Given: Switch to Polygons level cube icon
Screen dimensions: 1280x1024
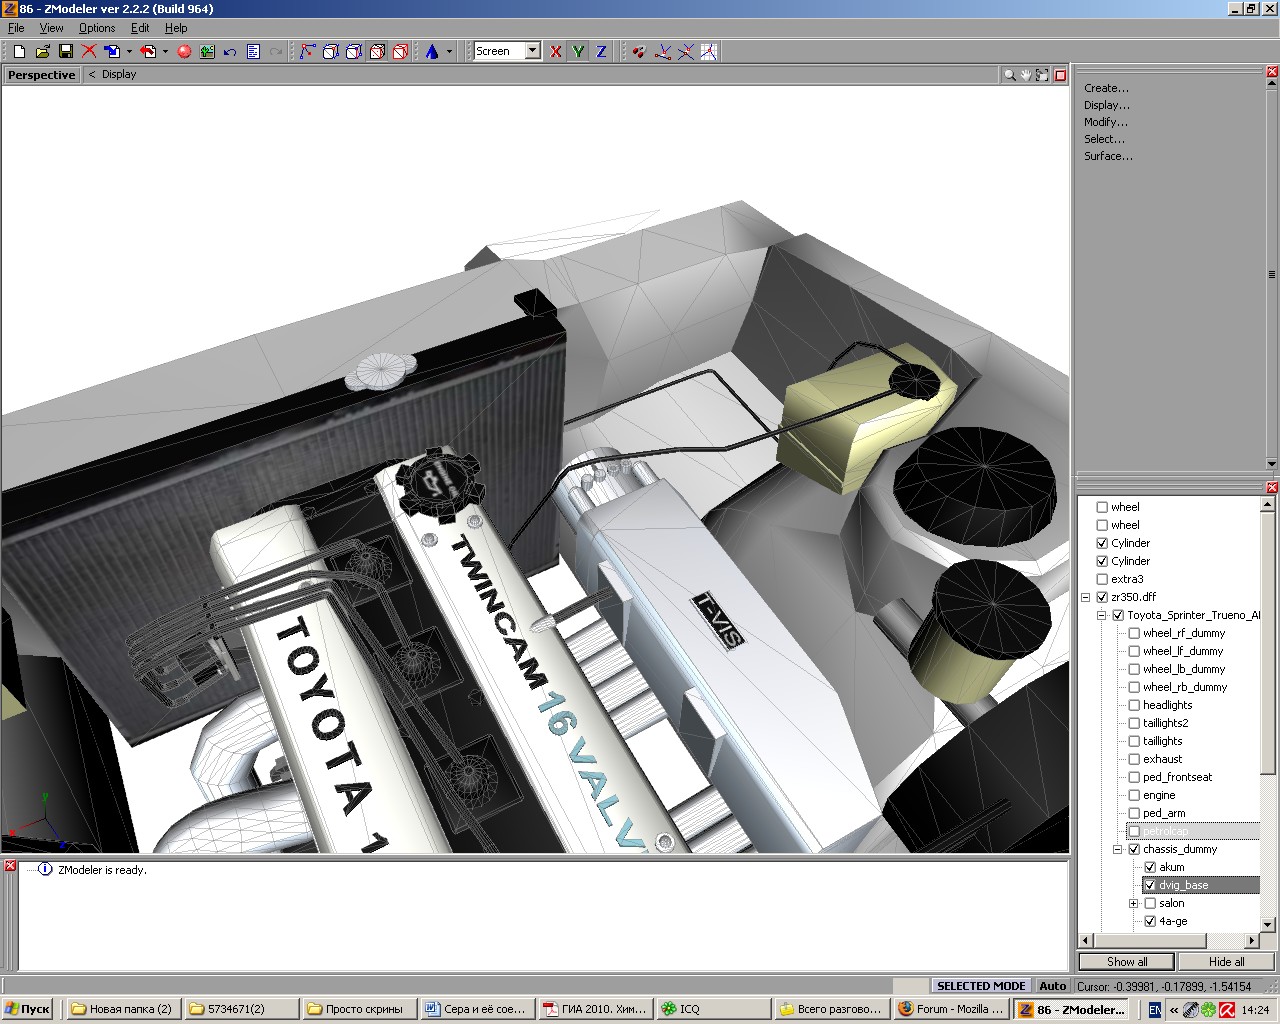Looking at the screenshot, I should click(x=354, y=51).
